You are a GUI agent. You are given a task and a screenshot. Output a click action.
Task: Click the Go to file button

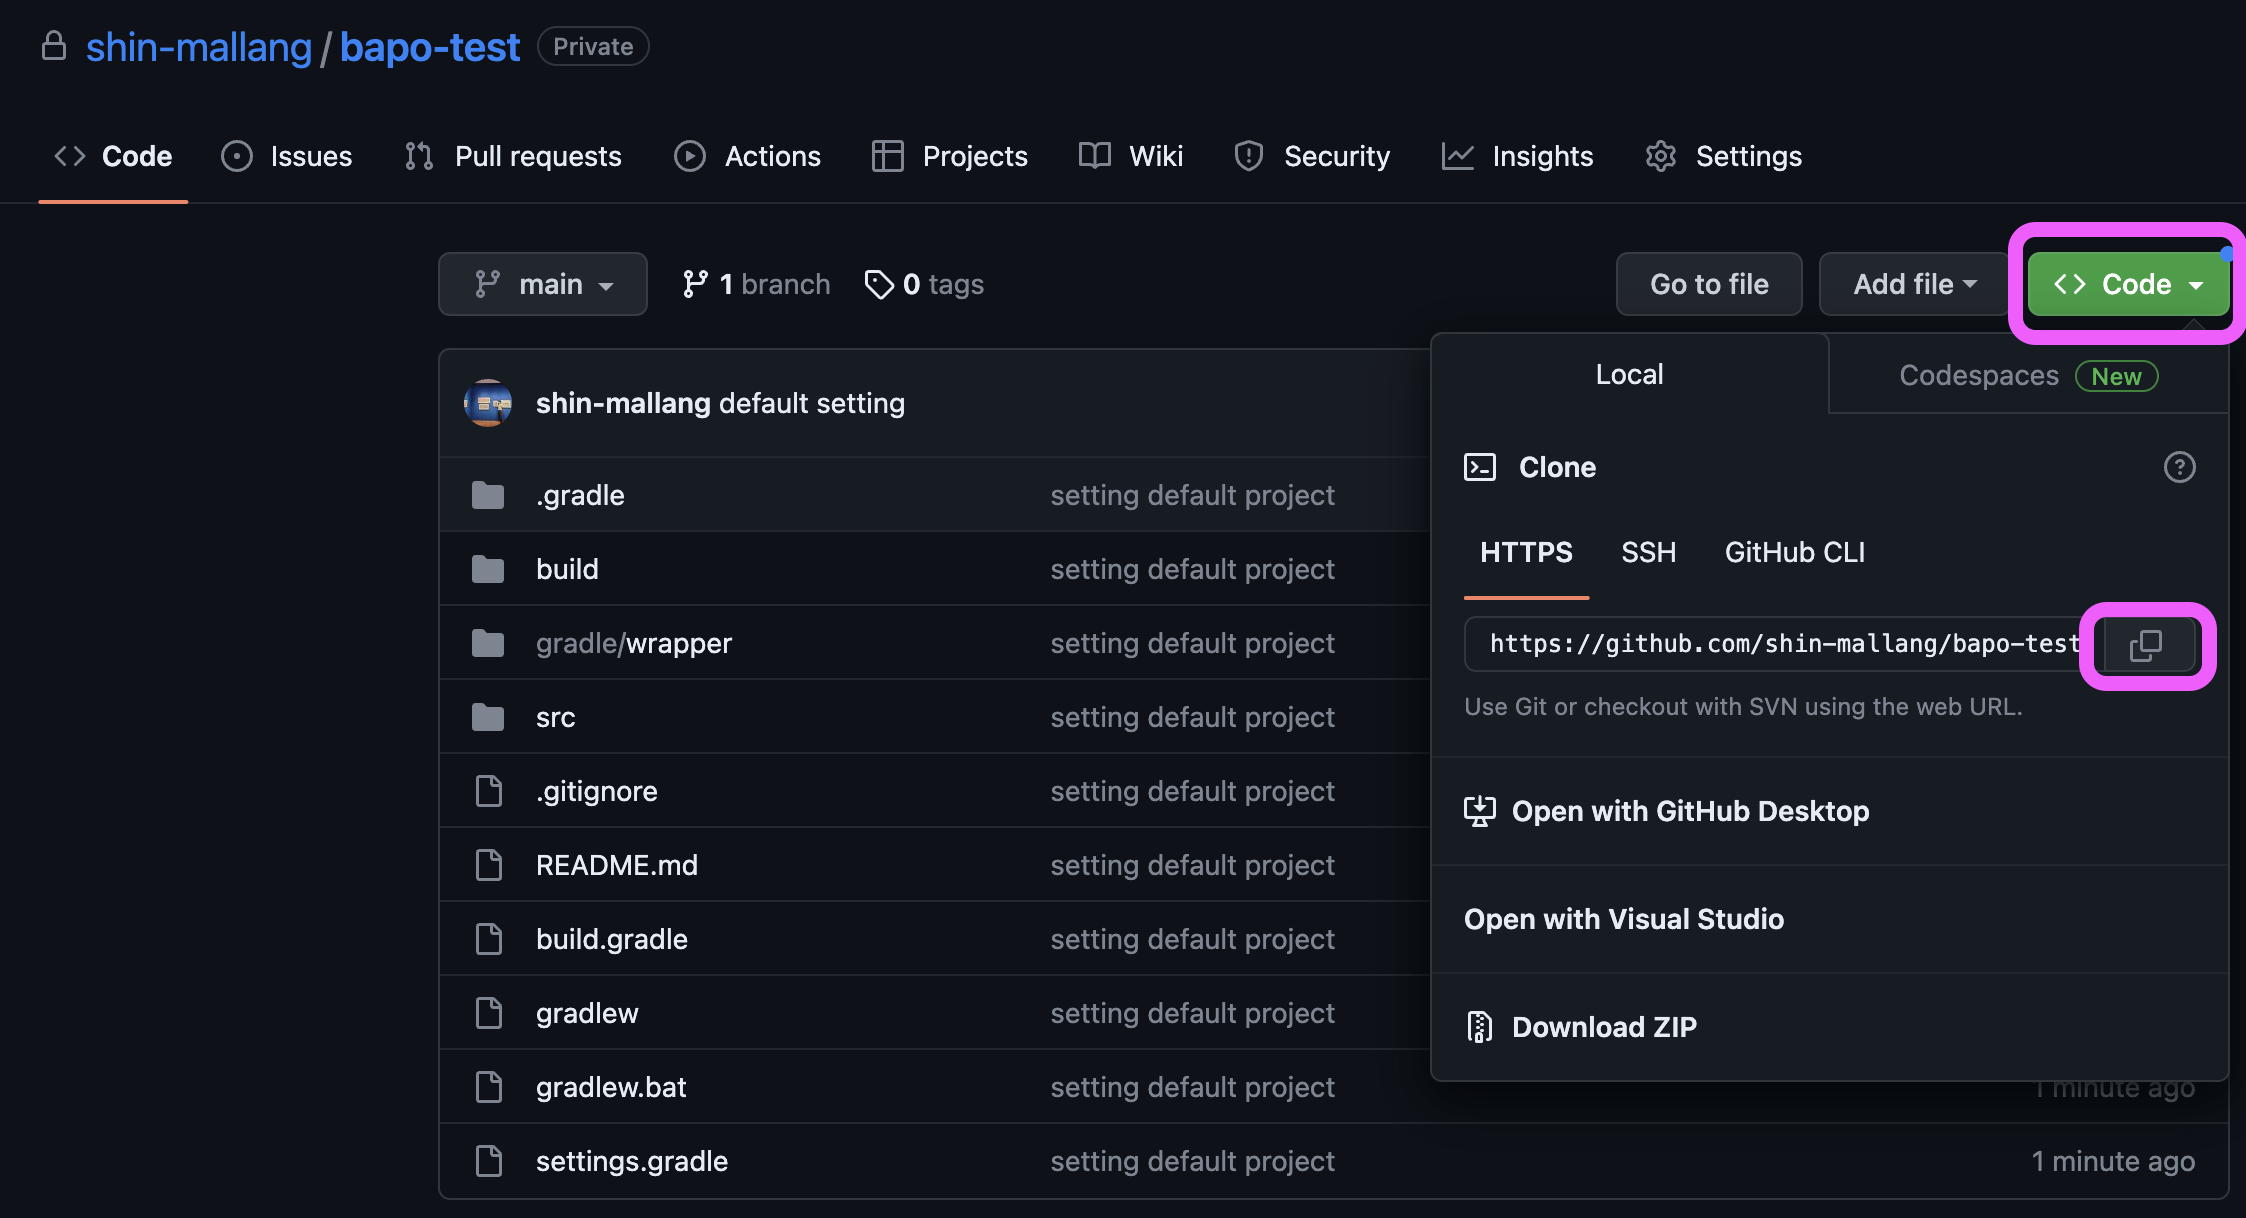coord(1708,285)
